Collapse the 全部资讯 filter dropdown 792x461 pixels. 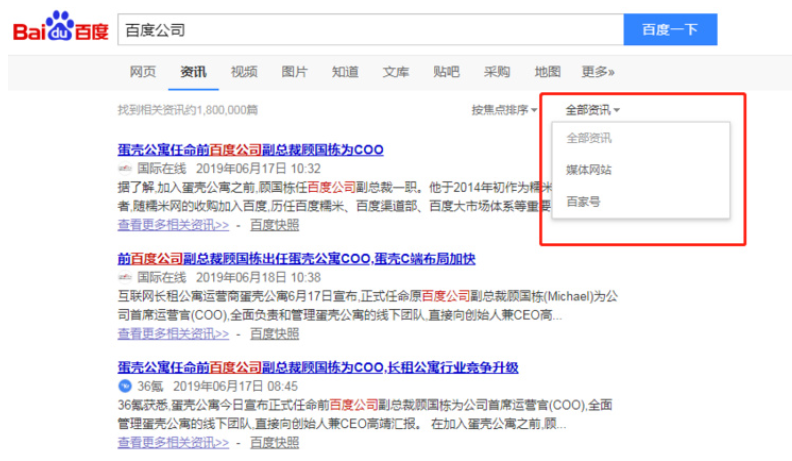click(592, 110)
